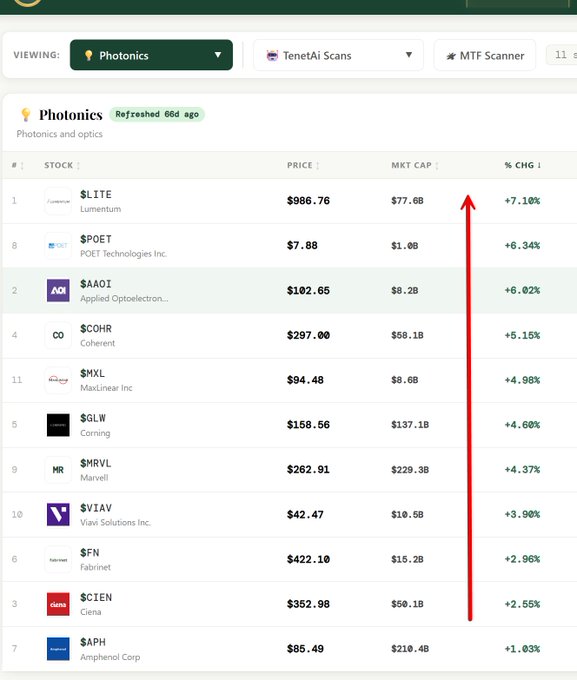Image resolution: width=577 pixels, height=680 pixels.
Task: Launch the MTF Scanner button
Action: pyautogui.click(x=485, y=55)
